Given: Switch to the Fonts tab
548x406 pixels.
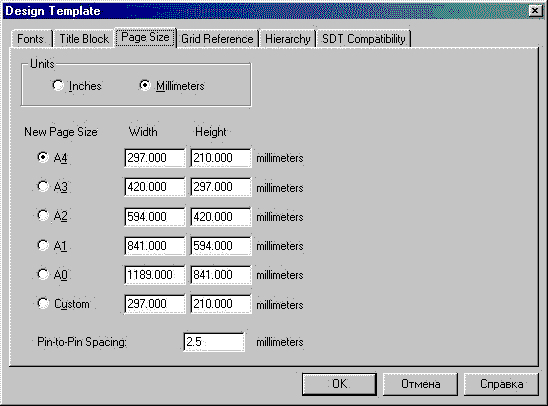Looking at the screenshot, I should click(31, 39).
